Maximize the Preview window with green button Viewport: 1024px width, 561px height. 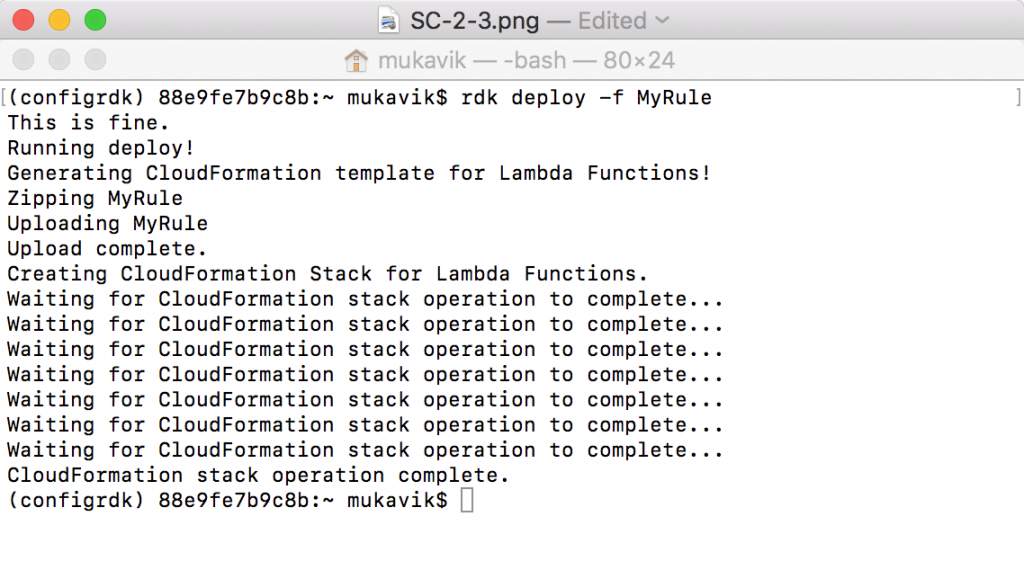point(95,20)
